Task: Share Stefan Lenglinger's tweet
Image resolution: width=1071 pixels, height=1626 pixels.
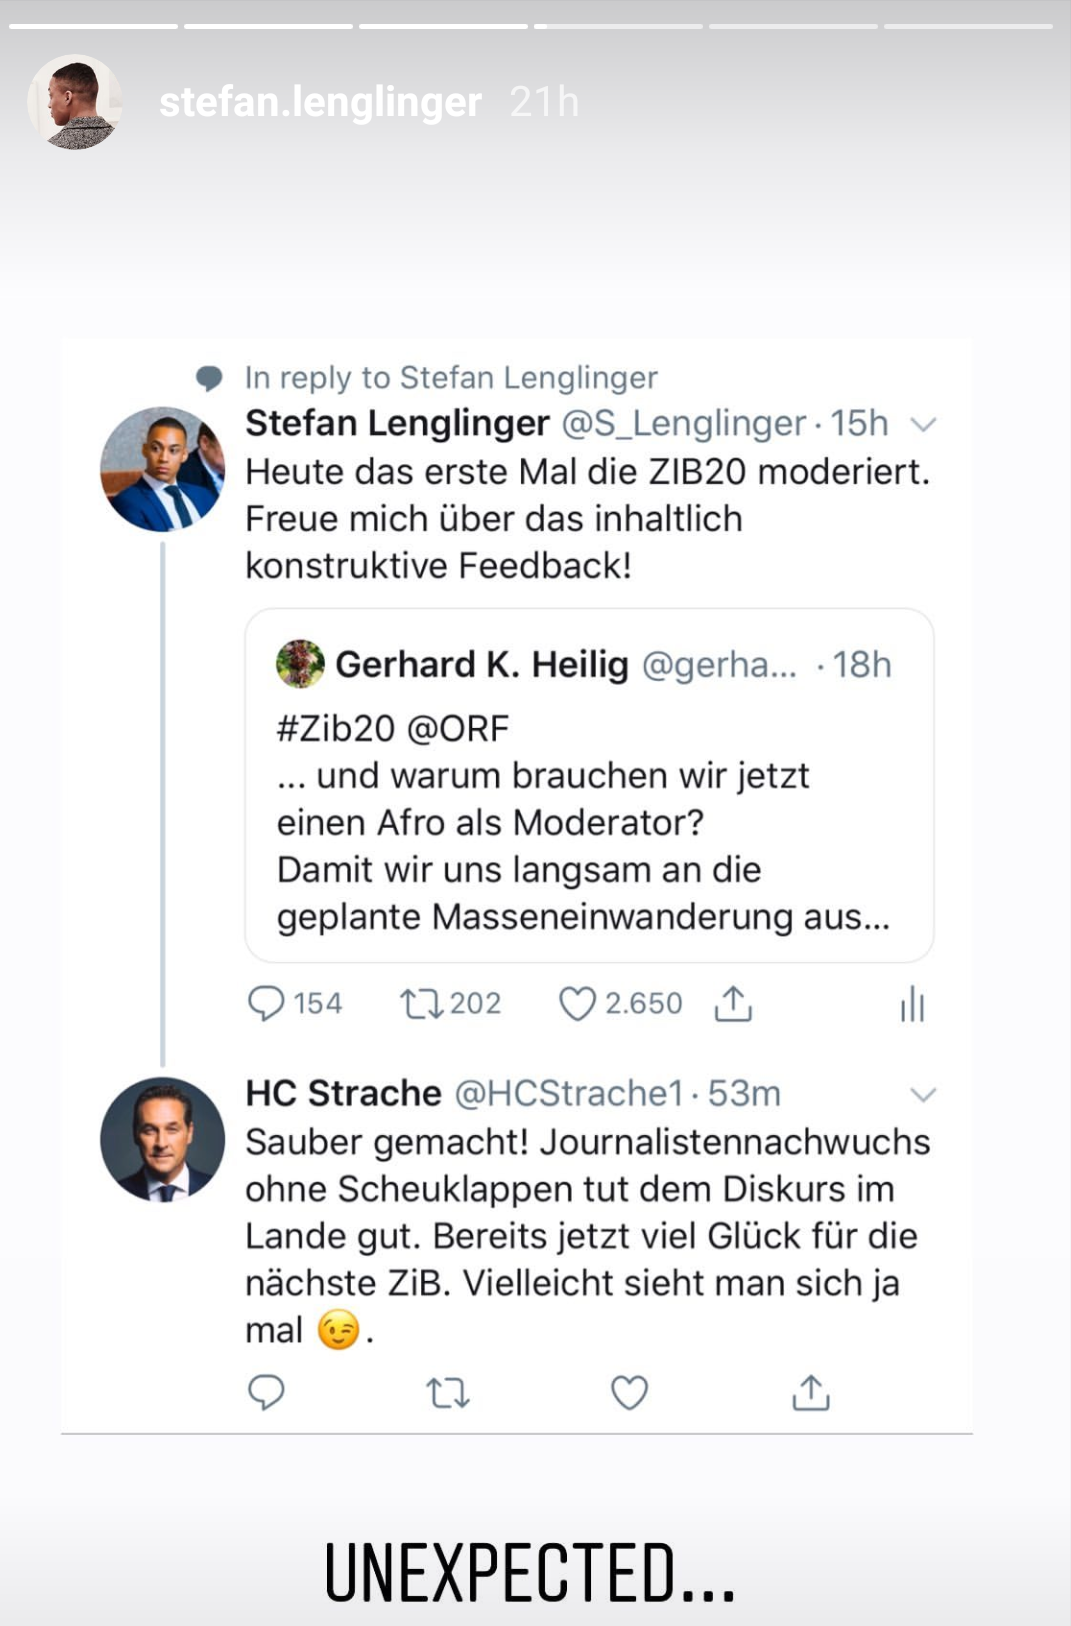Action: (733, 1003)
